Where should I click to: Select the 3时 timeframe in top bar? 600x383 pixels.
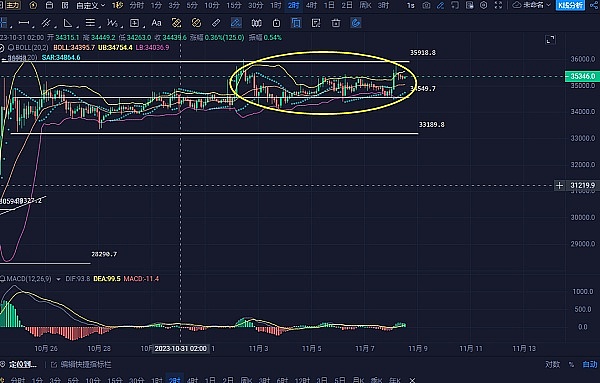383,5
